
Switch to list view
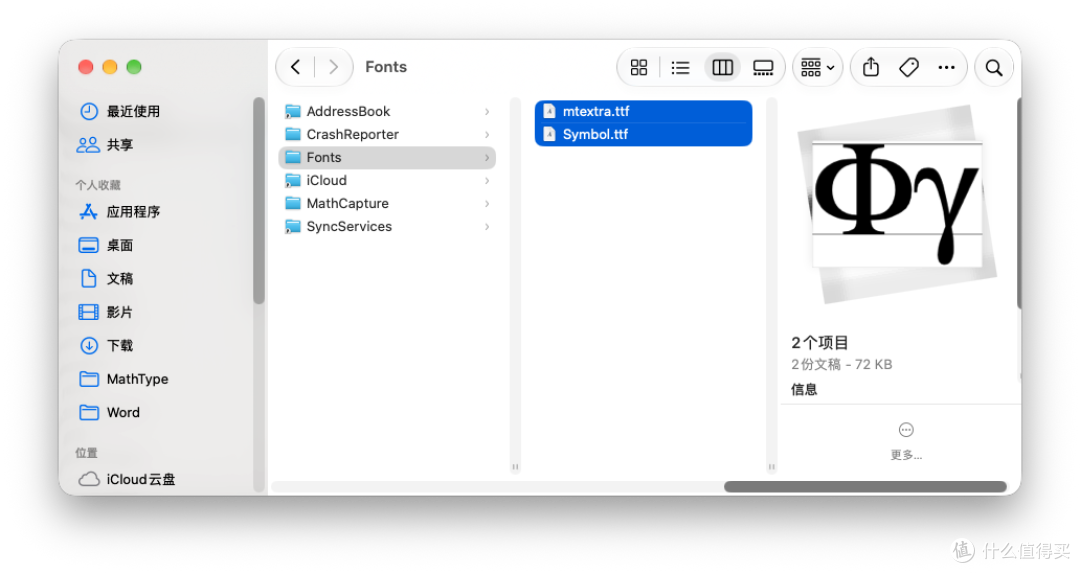pyautogui.click(x=681, y=67)
